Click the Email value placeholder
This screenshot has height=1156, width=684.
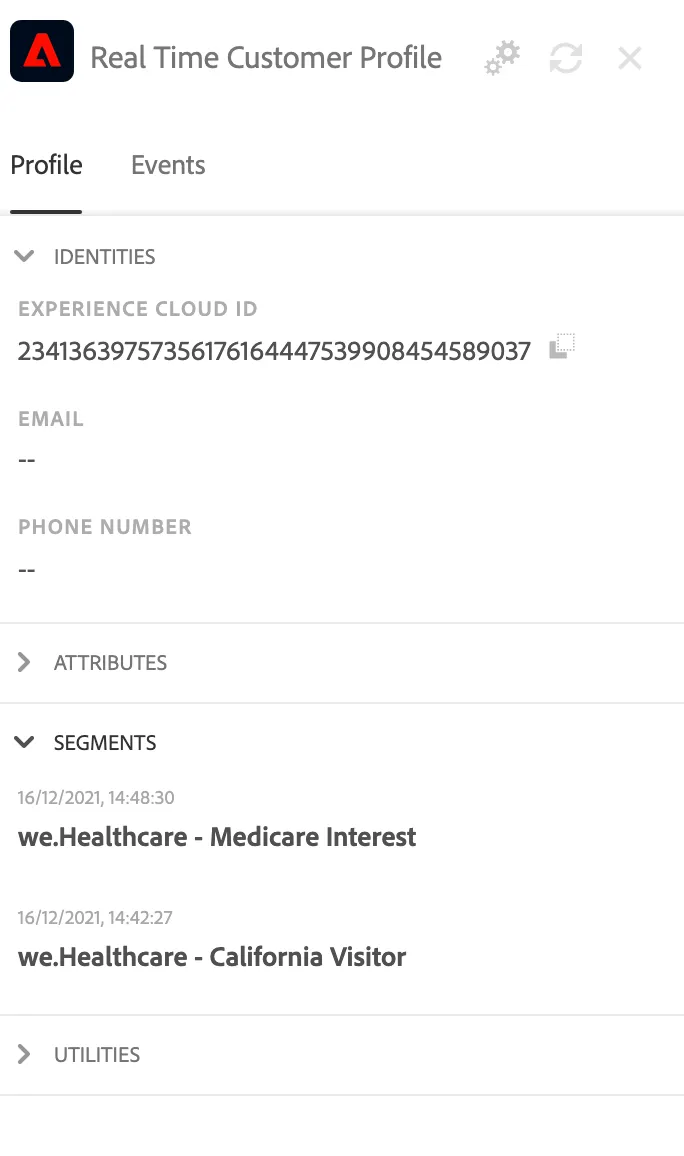(x=27, y=460)
